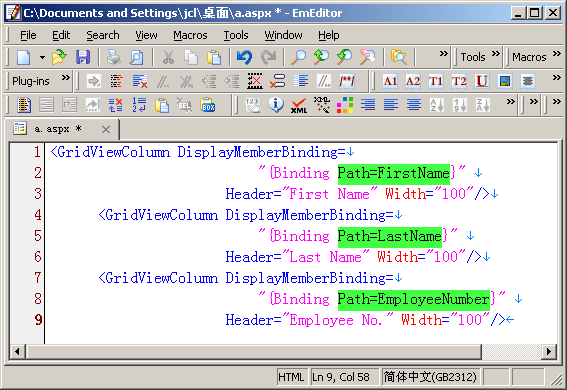Viewport: 567px width, 390px height.
Task: Click the XML wand icon
Action: tap(322, 105)
